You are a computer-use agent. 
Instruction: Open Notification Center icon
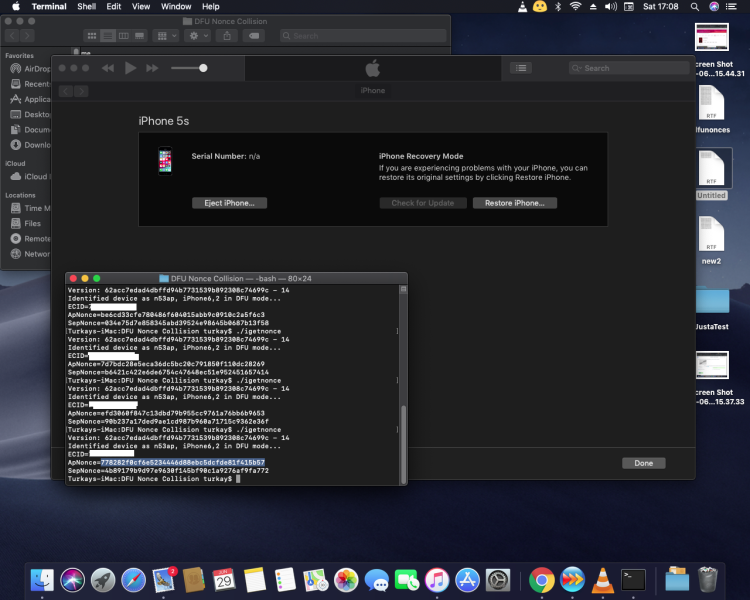(731, 6)
